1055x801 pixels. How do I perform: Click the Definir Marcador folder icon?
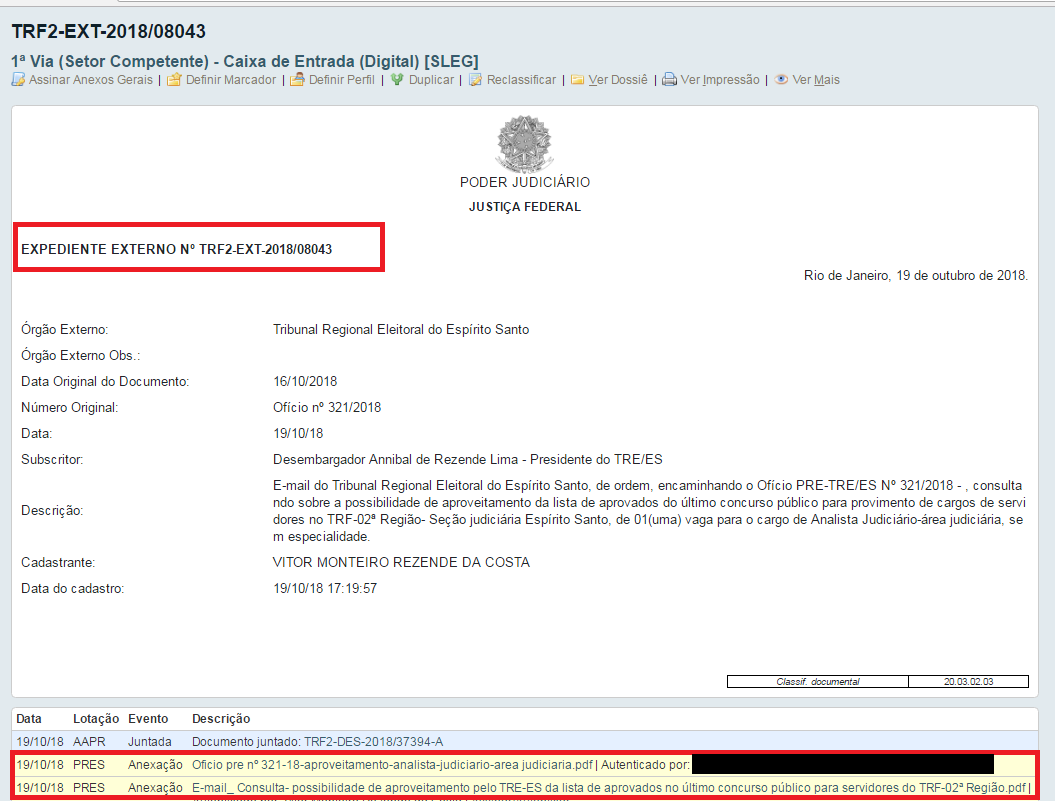point(174,80)
